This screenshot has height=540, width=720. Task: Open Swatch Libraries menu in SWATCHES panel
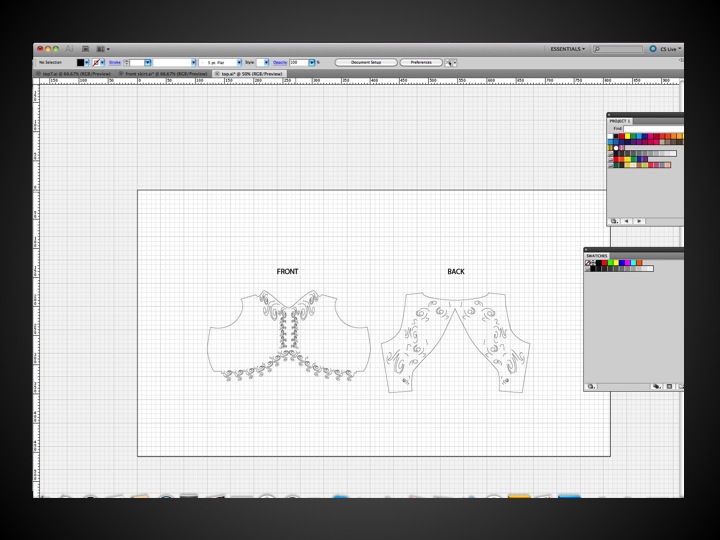click(x=592, y=387)
